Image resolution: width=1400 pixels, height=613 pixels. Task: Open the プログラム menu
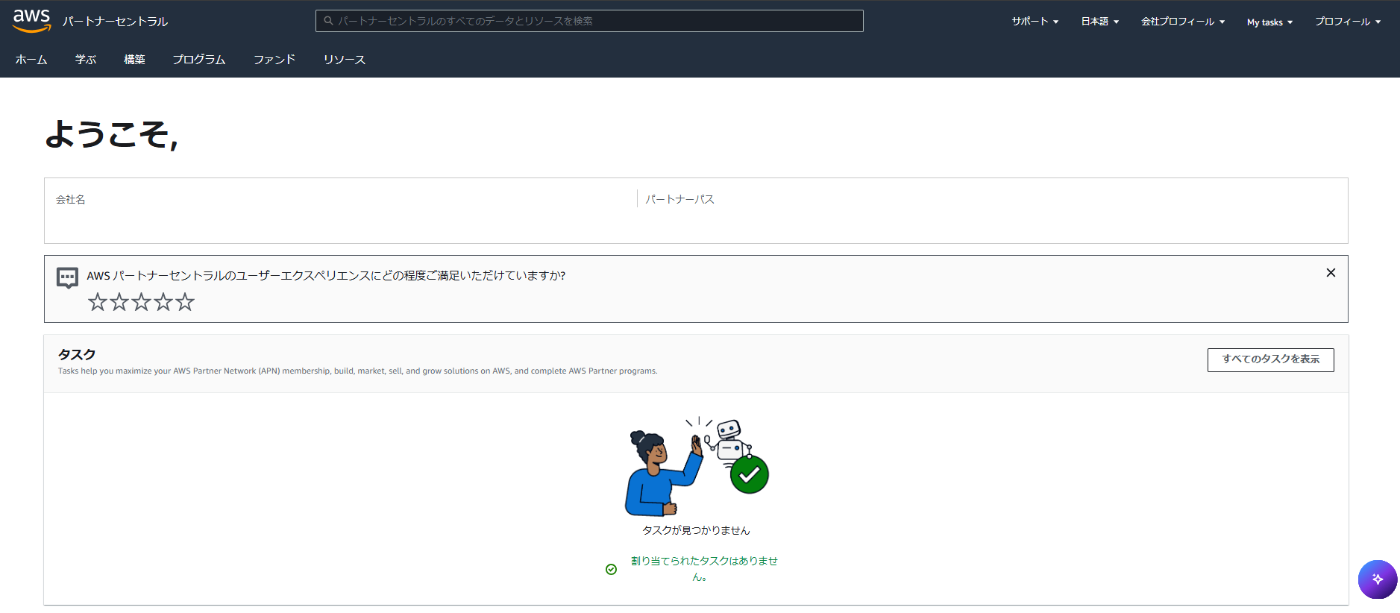point(199,60)
